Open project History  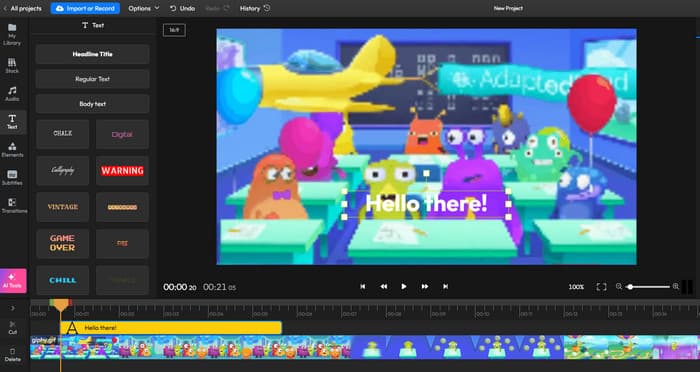[x=255, y=8]
